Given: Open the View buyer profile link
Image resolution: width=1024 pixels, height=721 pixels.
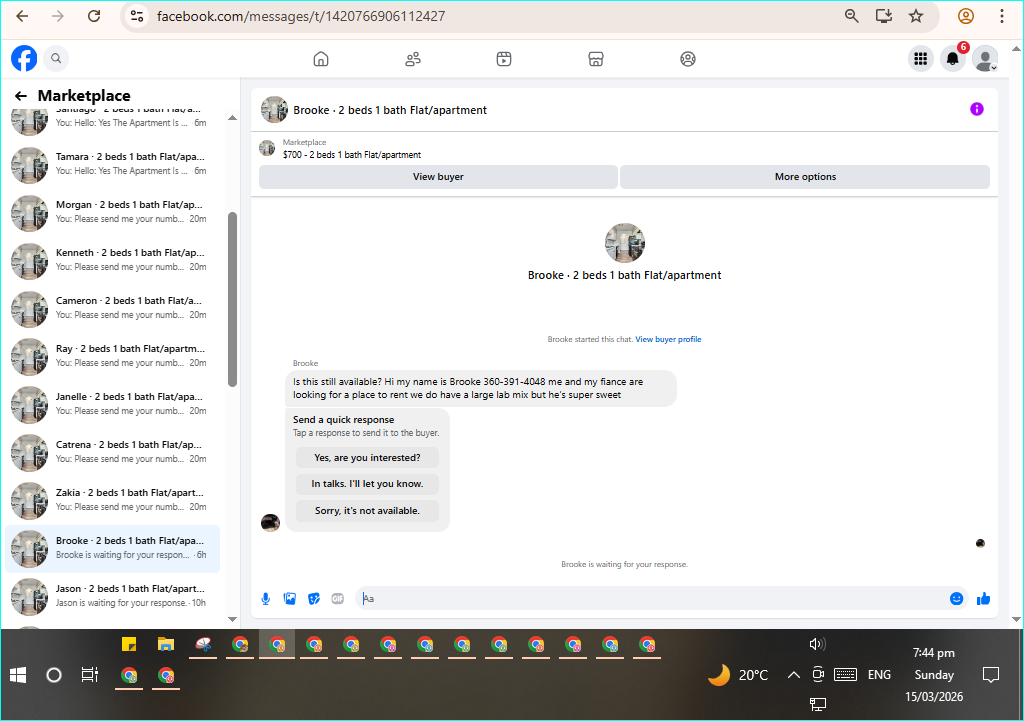Looking at the screenshot, I should [668, 340].
